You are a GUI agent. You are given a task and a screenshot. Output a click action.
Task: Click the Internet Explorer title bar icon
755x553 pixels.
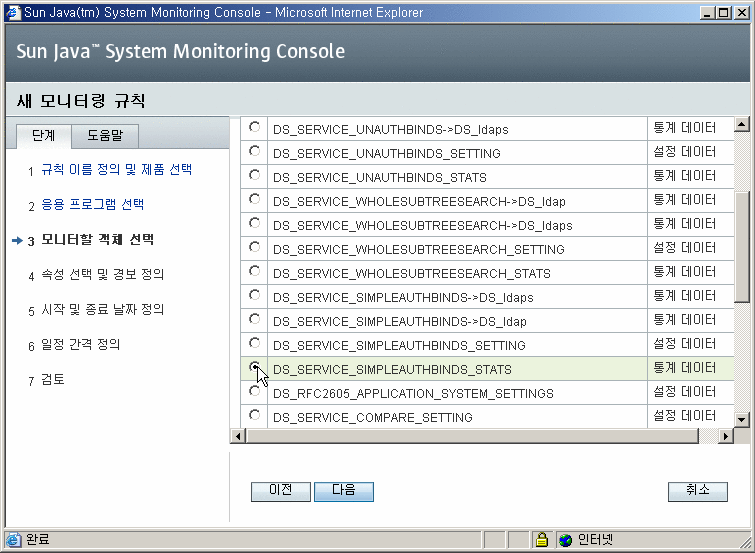(x=13, y=12)
